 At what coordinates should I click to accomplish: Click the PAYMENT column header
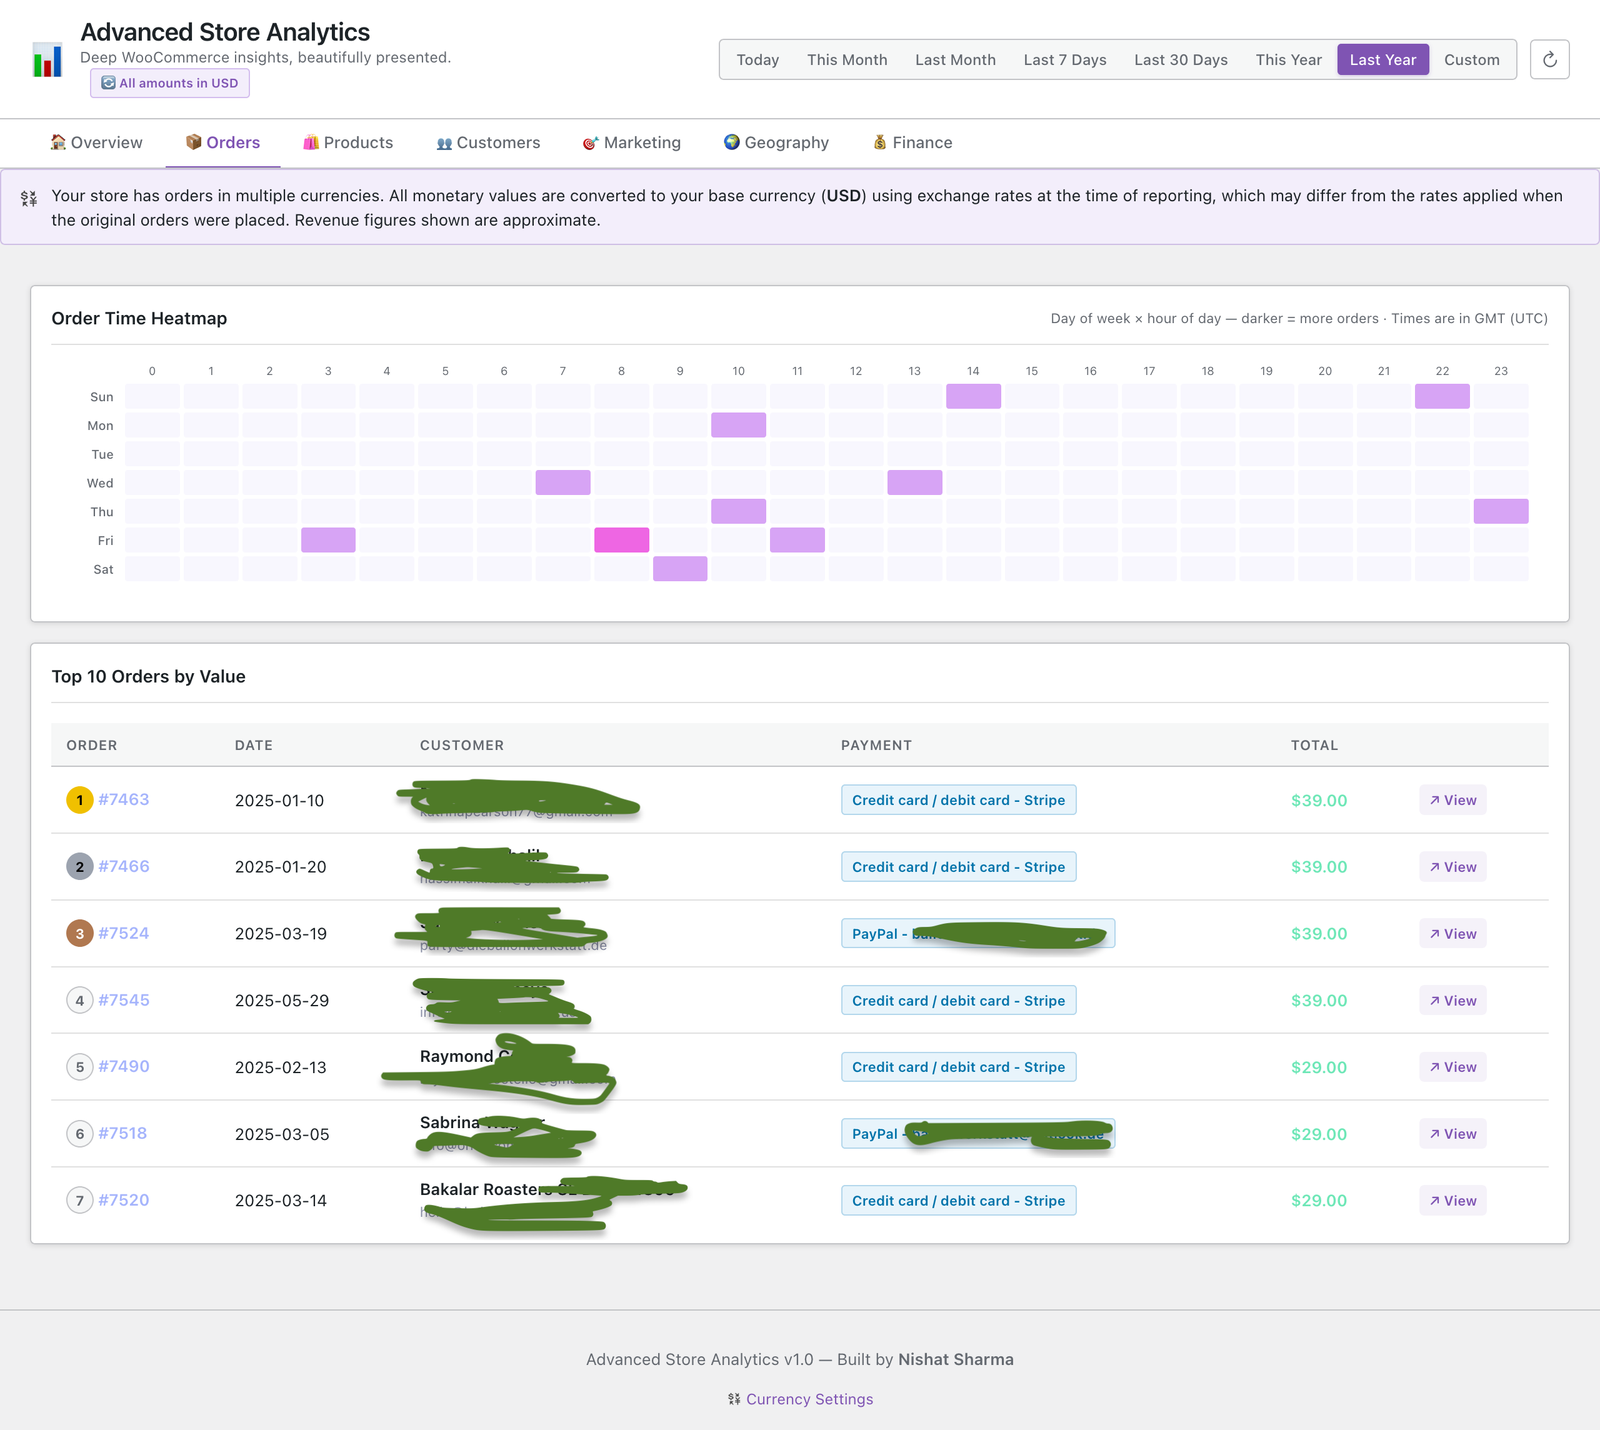876,745
